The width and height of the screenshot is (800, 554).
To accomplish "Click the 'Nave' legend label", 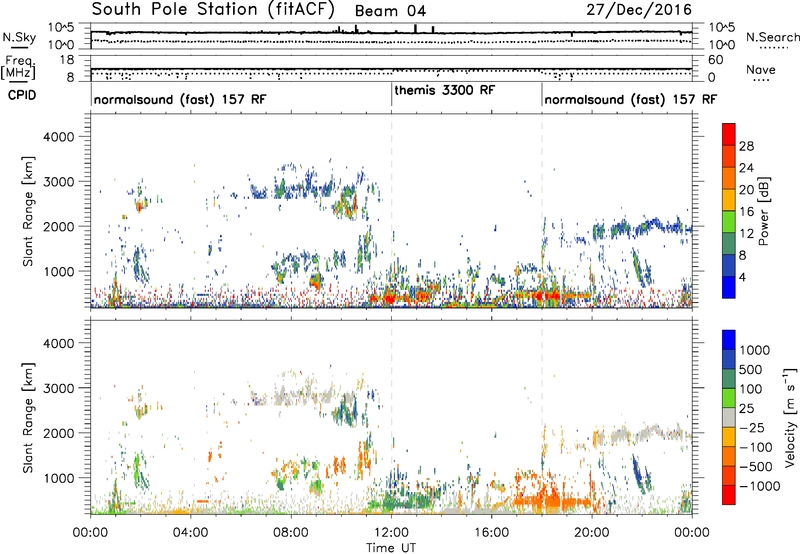I will (x=761, y=69).
